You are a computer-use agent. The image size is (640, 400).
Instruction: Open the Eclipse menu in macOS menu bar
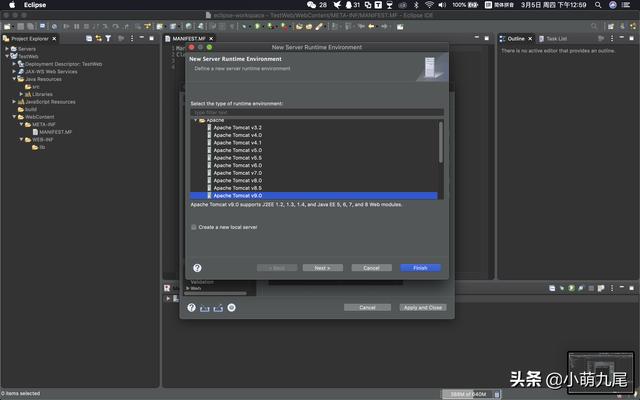35,5
